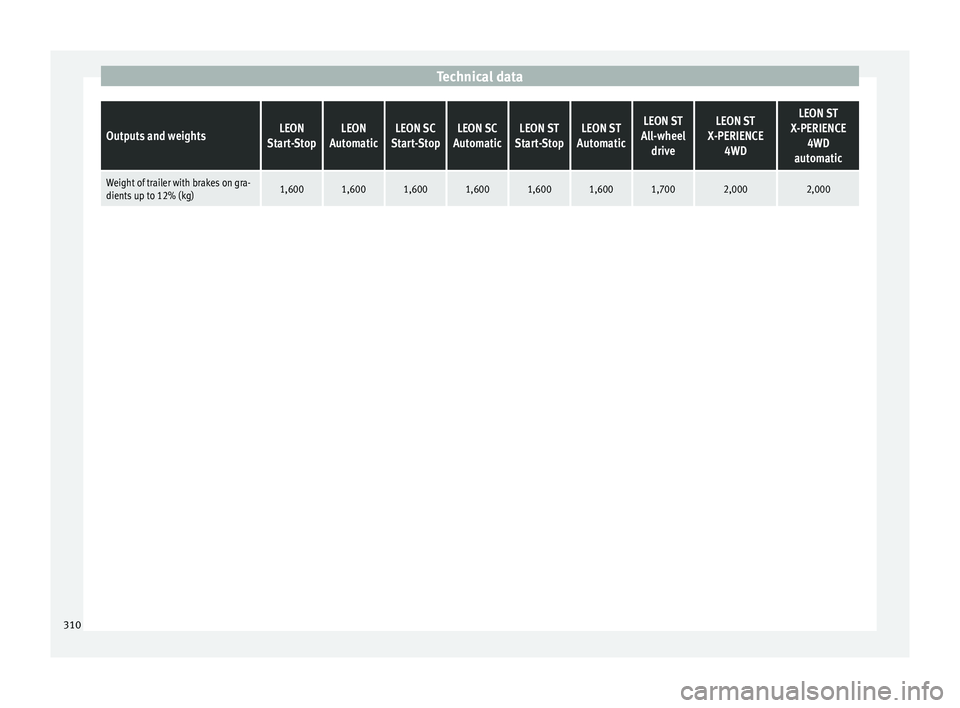Select the LEON SC Automatic header
Screen dimensions: 960x708
coord(477,135)
